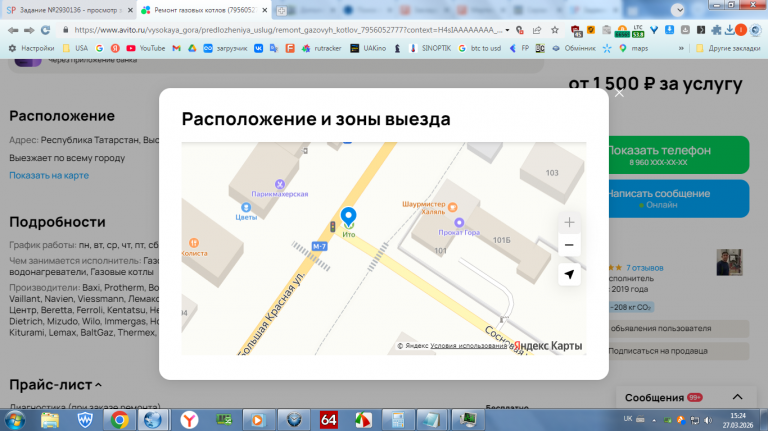Open the Gmail bookmark icon
Viewport: 768px width, 431px height.
tap(176, 48)
